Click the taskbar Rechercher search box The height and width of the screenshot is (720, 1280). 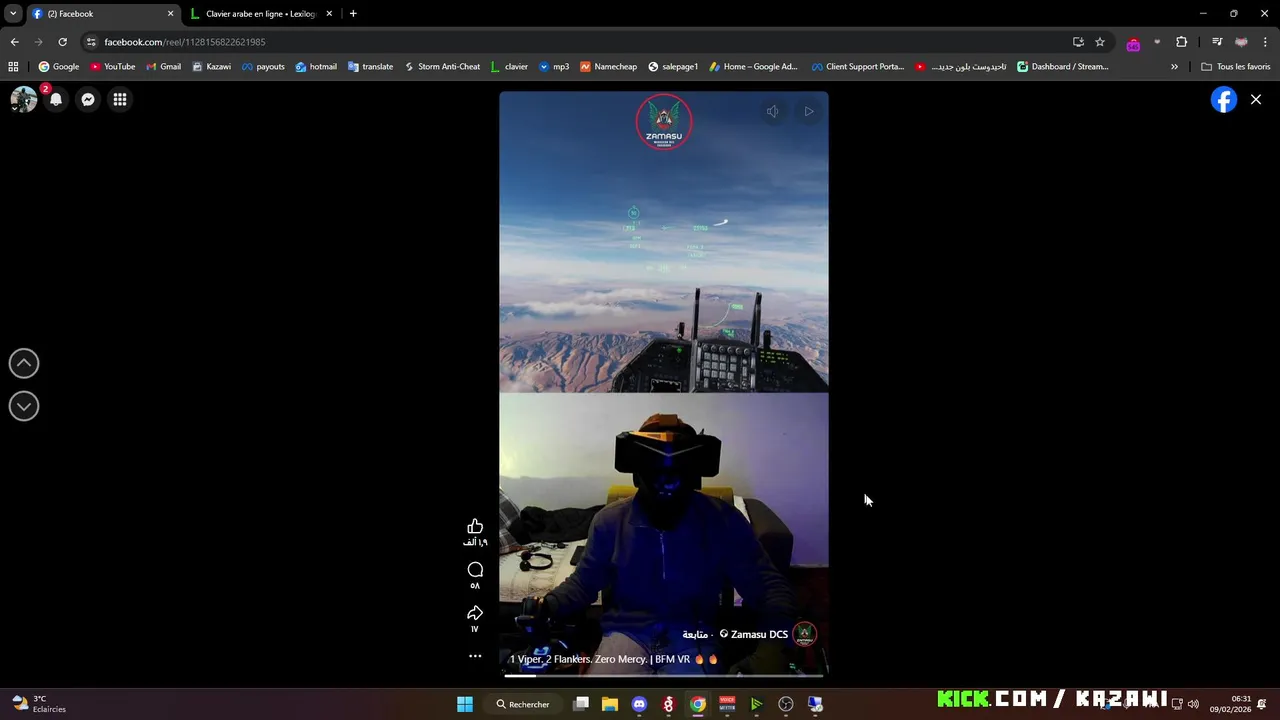click(x=524, y=704)
